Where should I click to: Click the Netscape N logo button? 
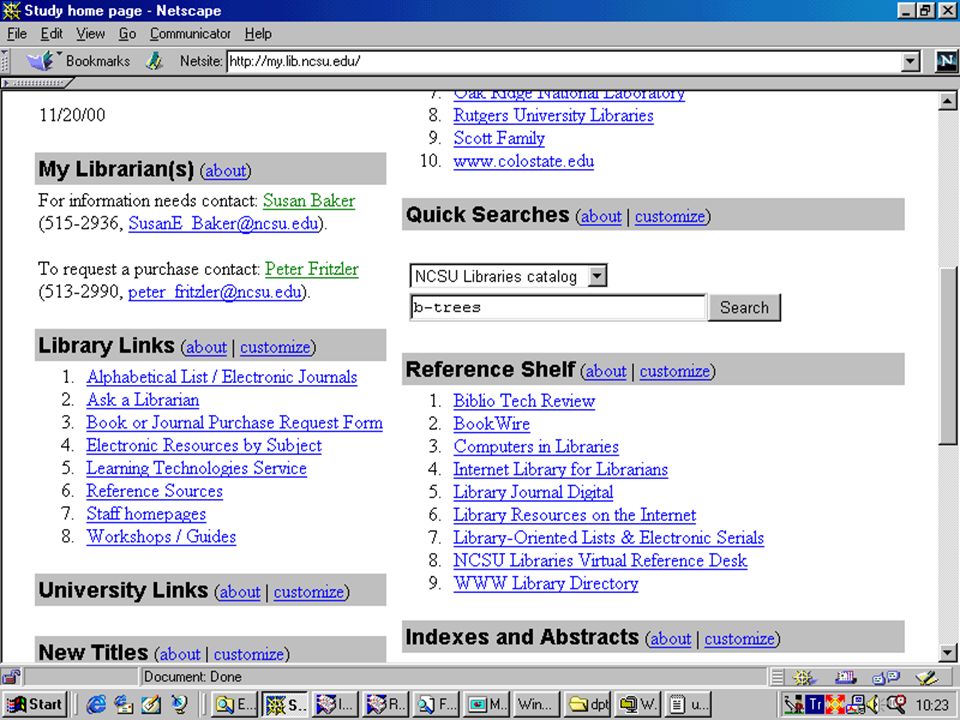click(x=946, y=61)
